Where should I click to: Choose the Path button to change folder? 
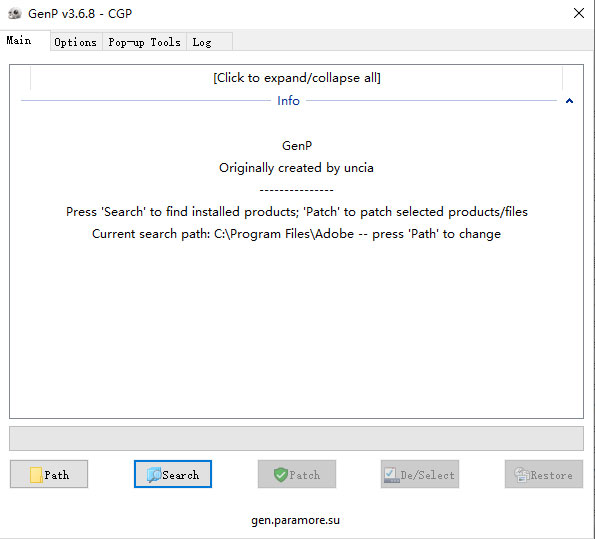tap(49, 474)
